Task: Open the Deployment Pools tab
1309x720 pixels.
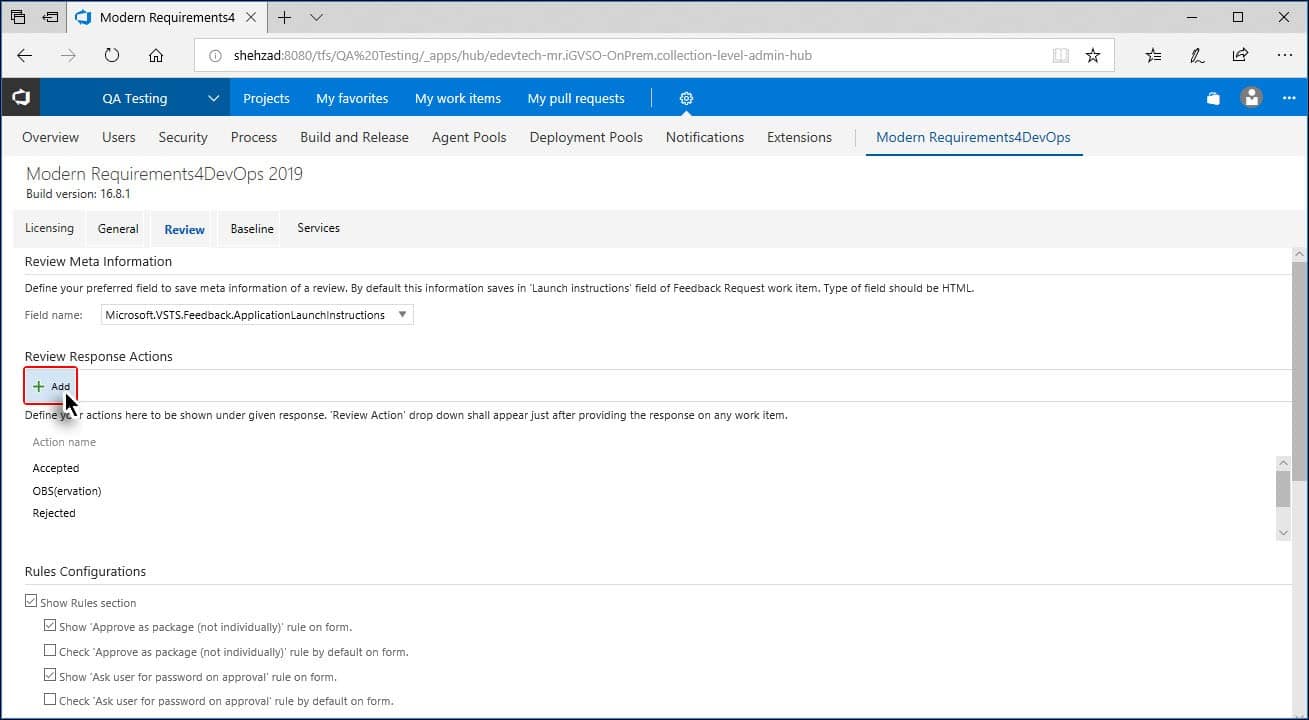Action: coord(586,137)
